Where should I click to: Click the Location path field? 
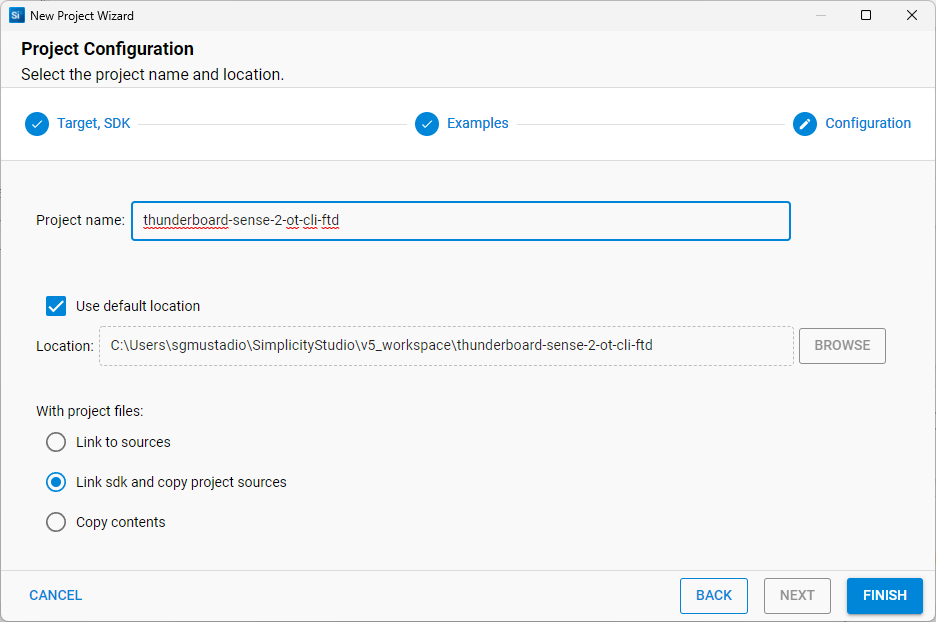tap(446, 346)
